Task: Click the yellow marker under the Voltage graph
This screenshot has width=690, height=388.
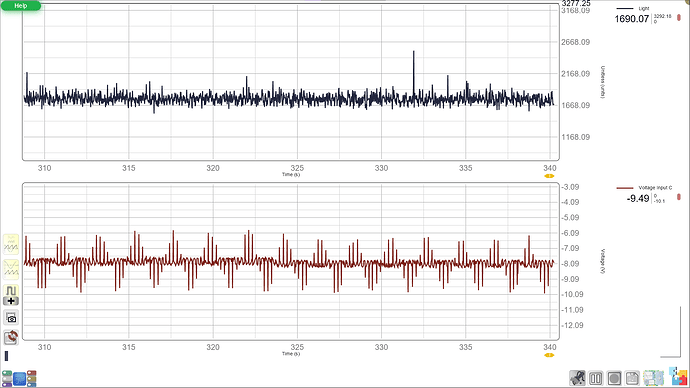Action: [x=549, y=355]
